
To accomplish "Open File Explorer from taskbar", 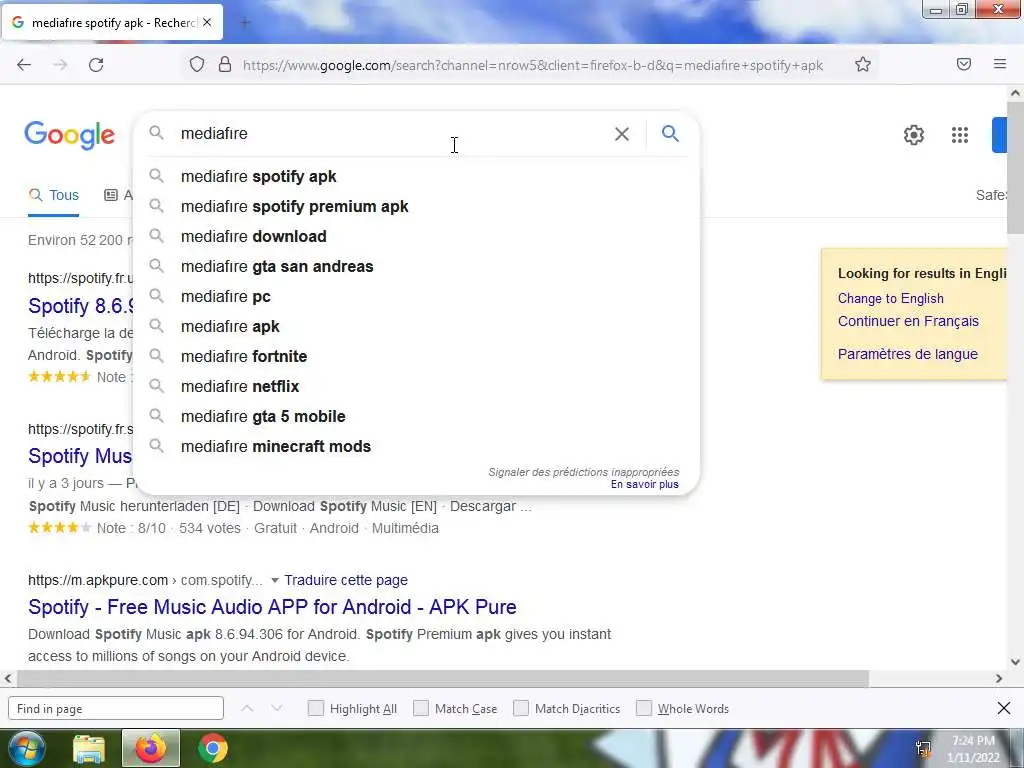I will pyautogui.click(x=89, y=749).
